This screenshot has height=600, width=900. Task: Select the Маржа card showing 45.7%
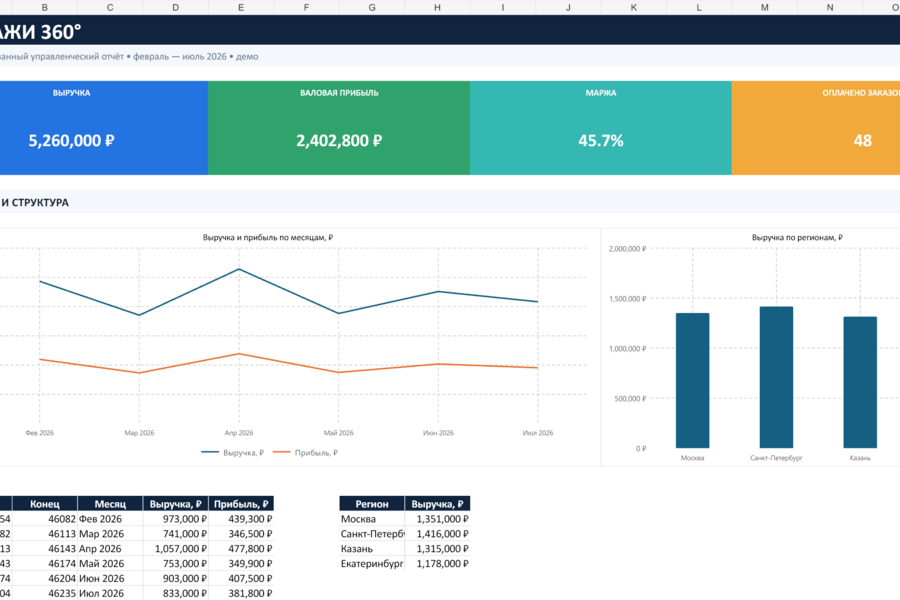pyautogui.click(x=600, y=127)
